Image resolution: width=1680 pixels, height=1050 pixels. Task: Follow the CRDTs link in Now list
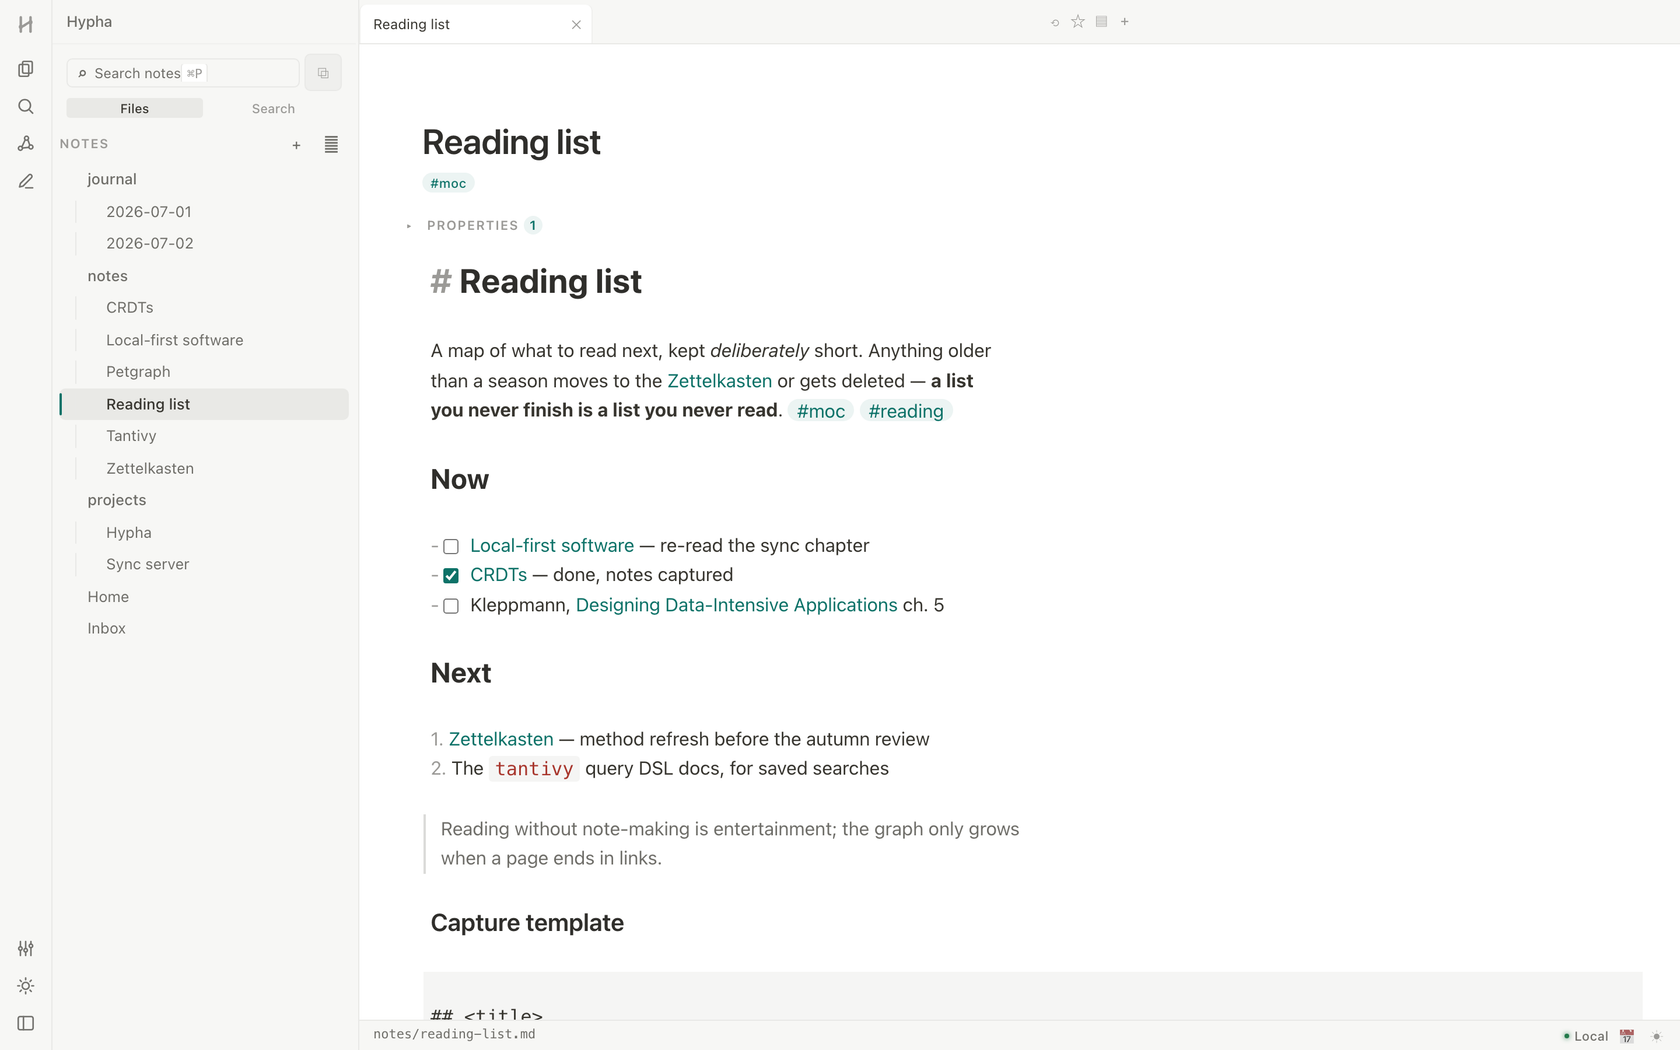click(x=498, y=575)
